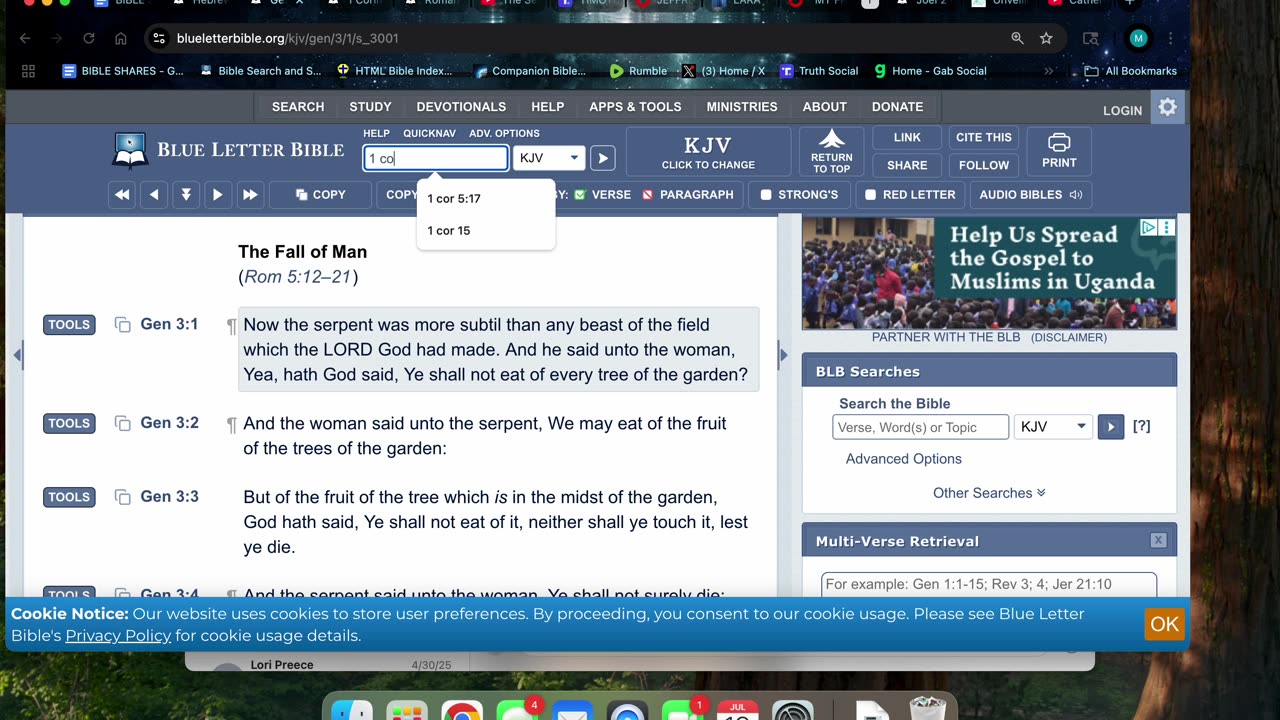Click the Uganda Gospel ad banner
Image resolution: width=1280 pixels, height=720 pixels.
point(989,274)
